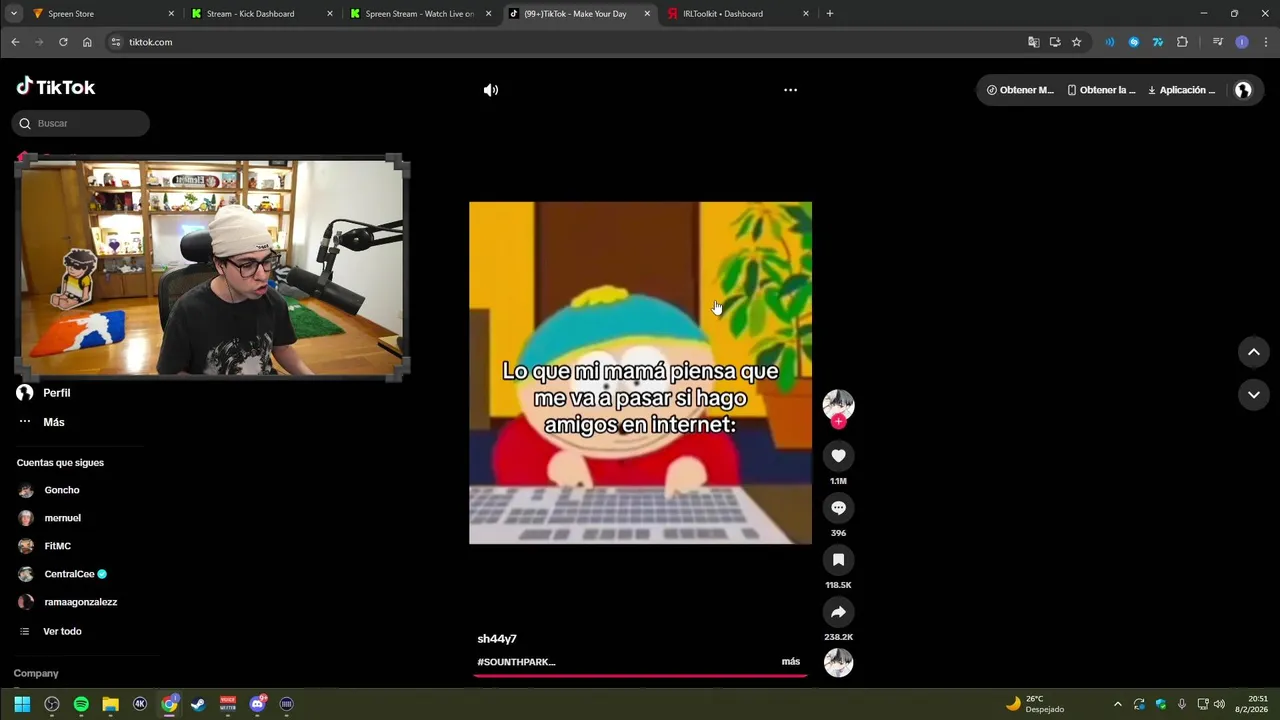Open the Más sidebar menu
The height and width of the screenshot is (720, 1280).
point(41,422)
